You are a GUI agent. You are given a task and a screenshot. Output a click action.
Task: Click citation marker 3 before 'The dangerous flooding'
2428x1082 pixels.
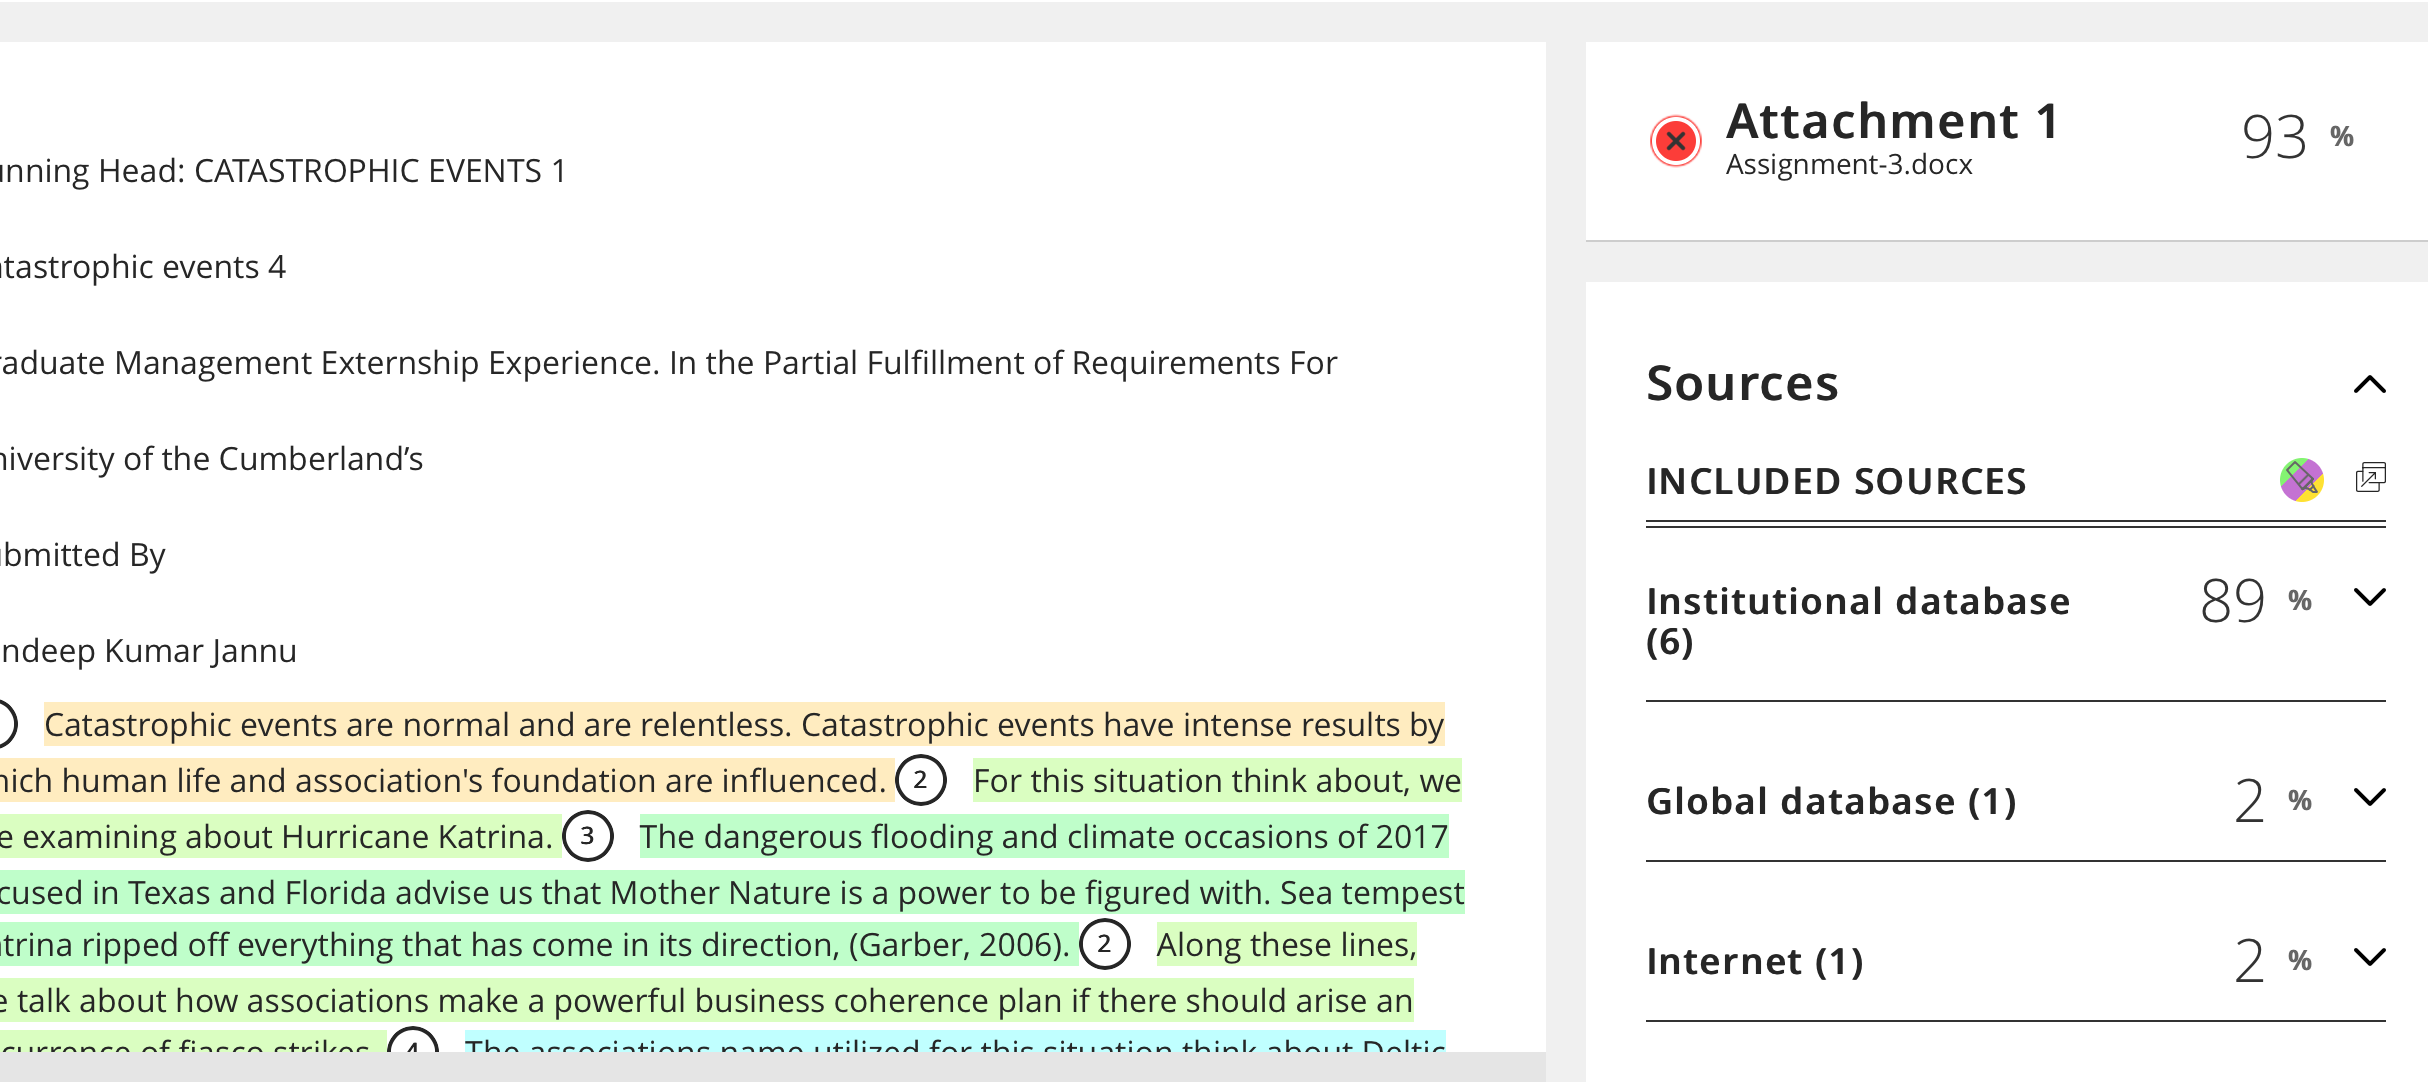click(x=588, y=836)
